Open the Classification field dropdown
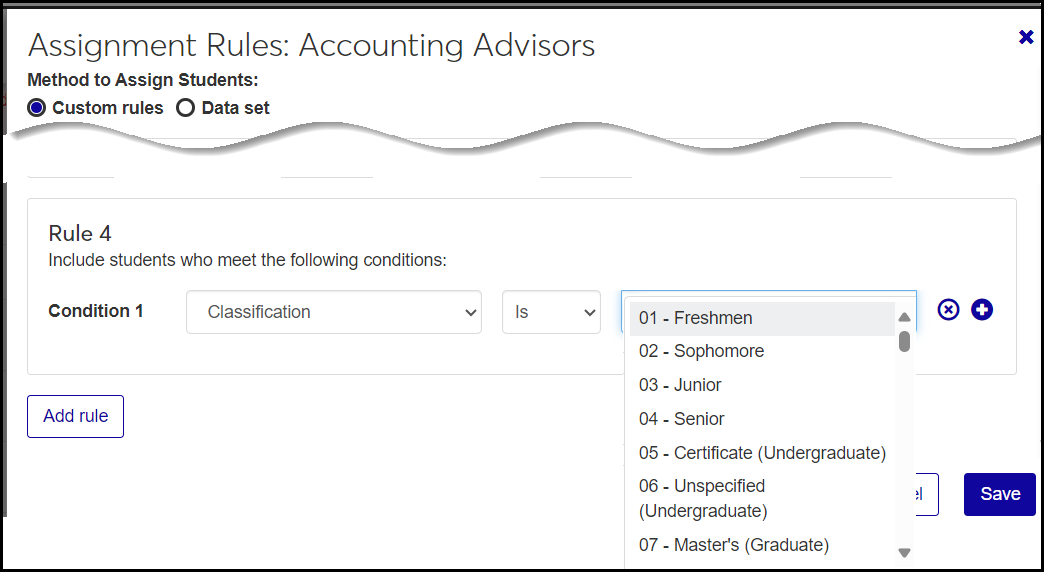The image size is (1044, 572). point(333,312)
